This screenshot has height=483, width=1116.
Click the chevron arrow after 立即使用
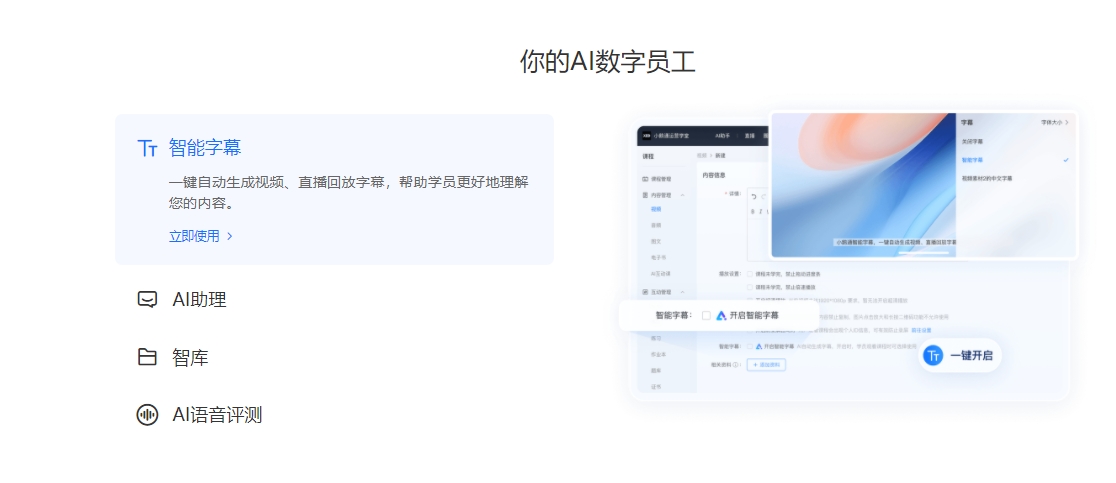point(230,237)
